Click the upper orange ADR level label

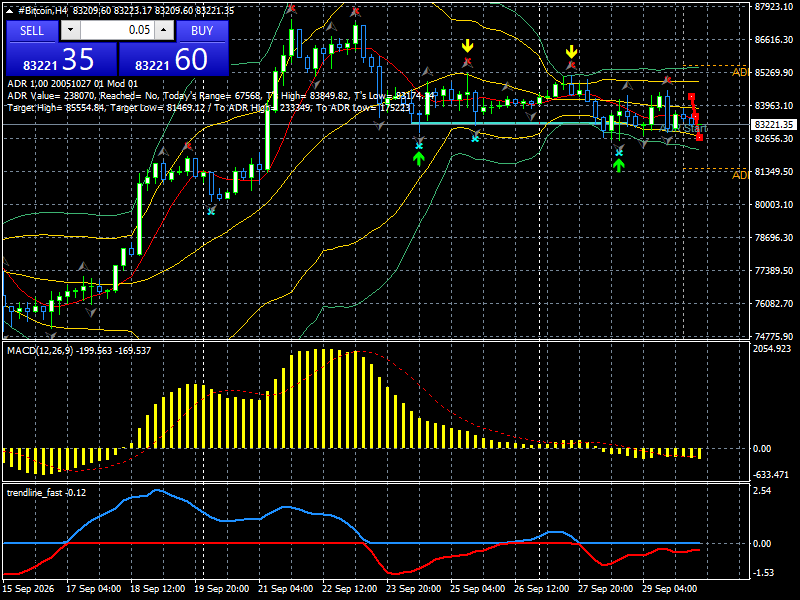(x=740, y=72)
